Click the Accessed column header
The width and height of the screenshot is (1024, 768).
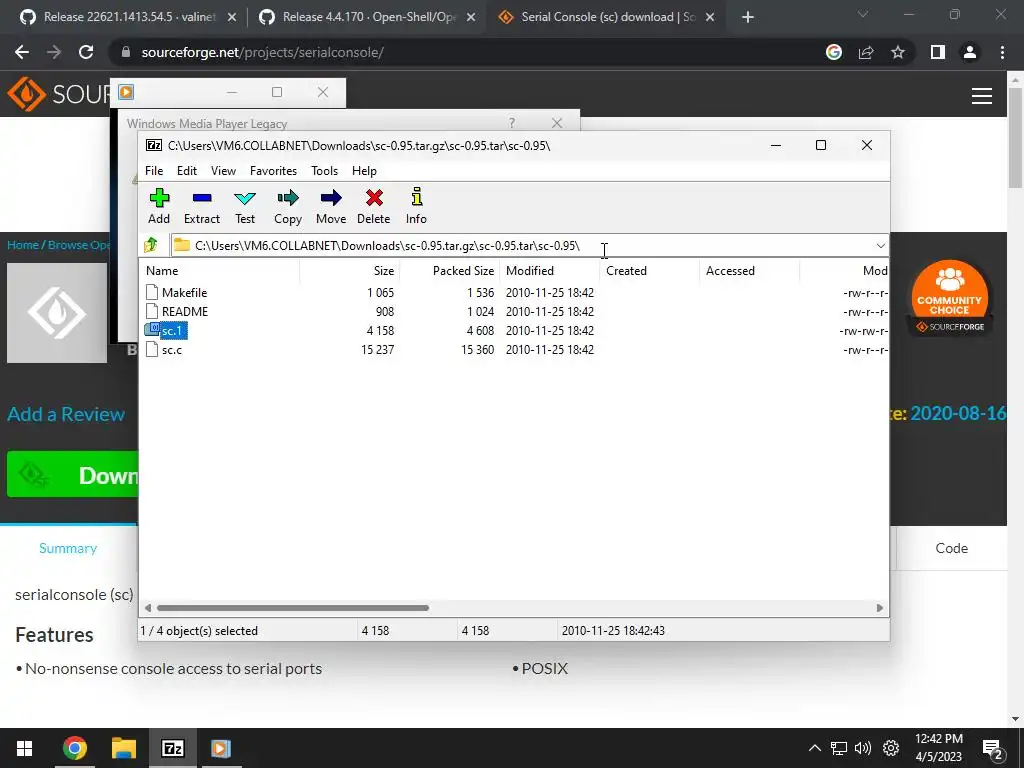pos(750,270)
